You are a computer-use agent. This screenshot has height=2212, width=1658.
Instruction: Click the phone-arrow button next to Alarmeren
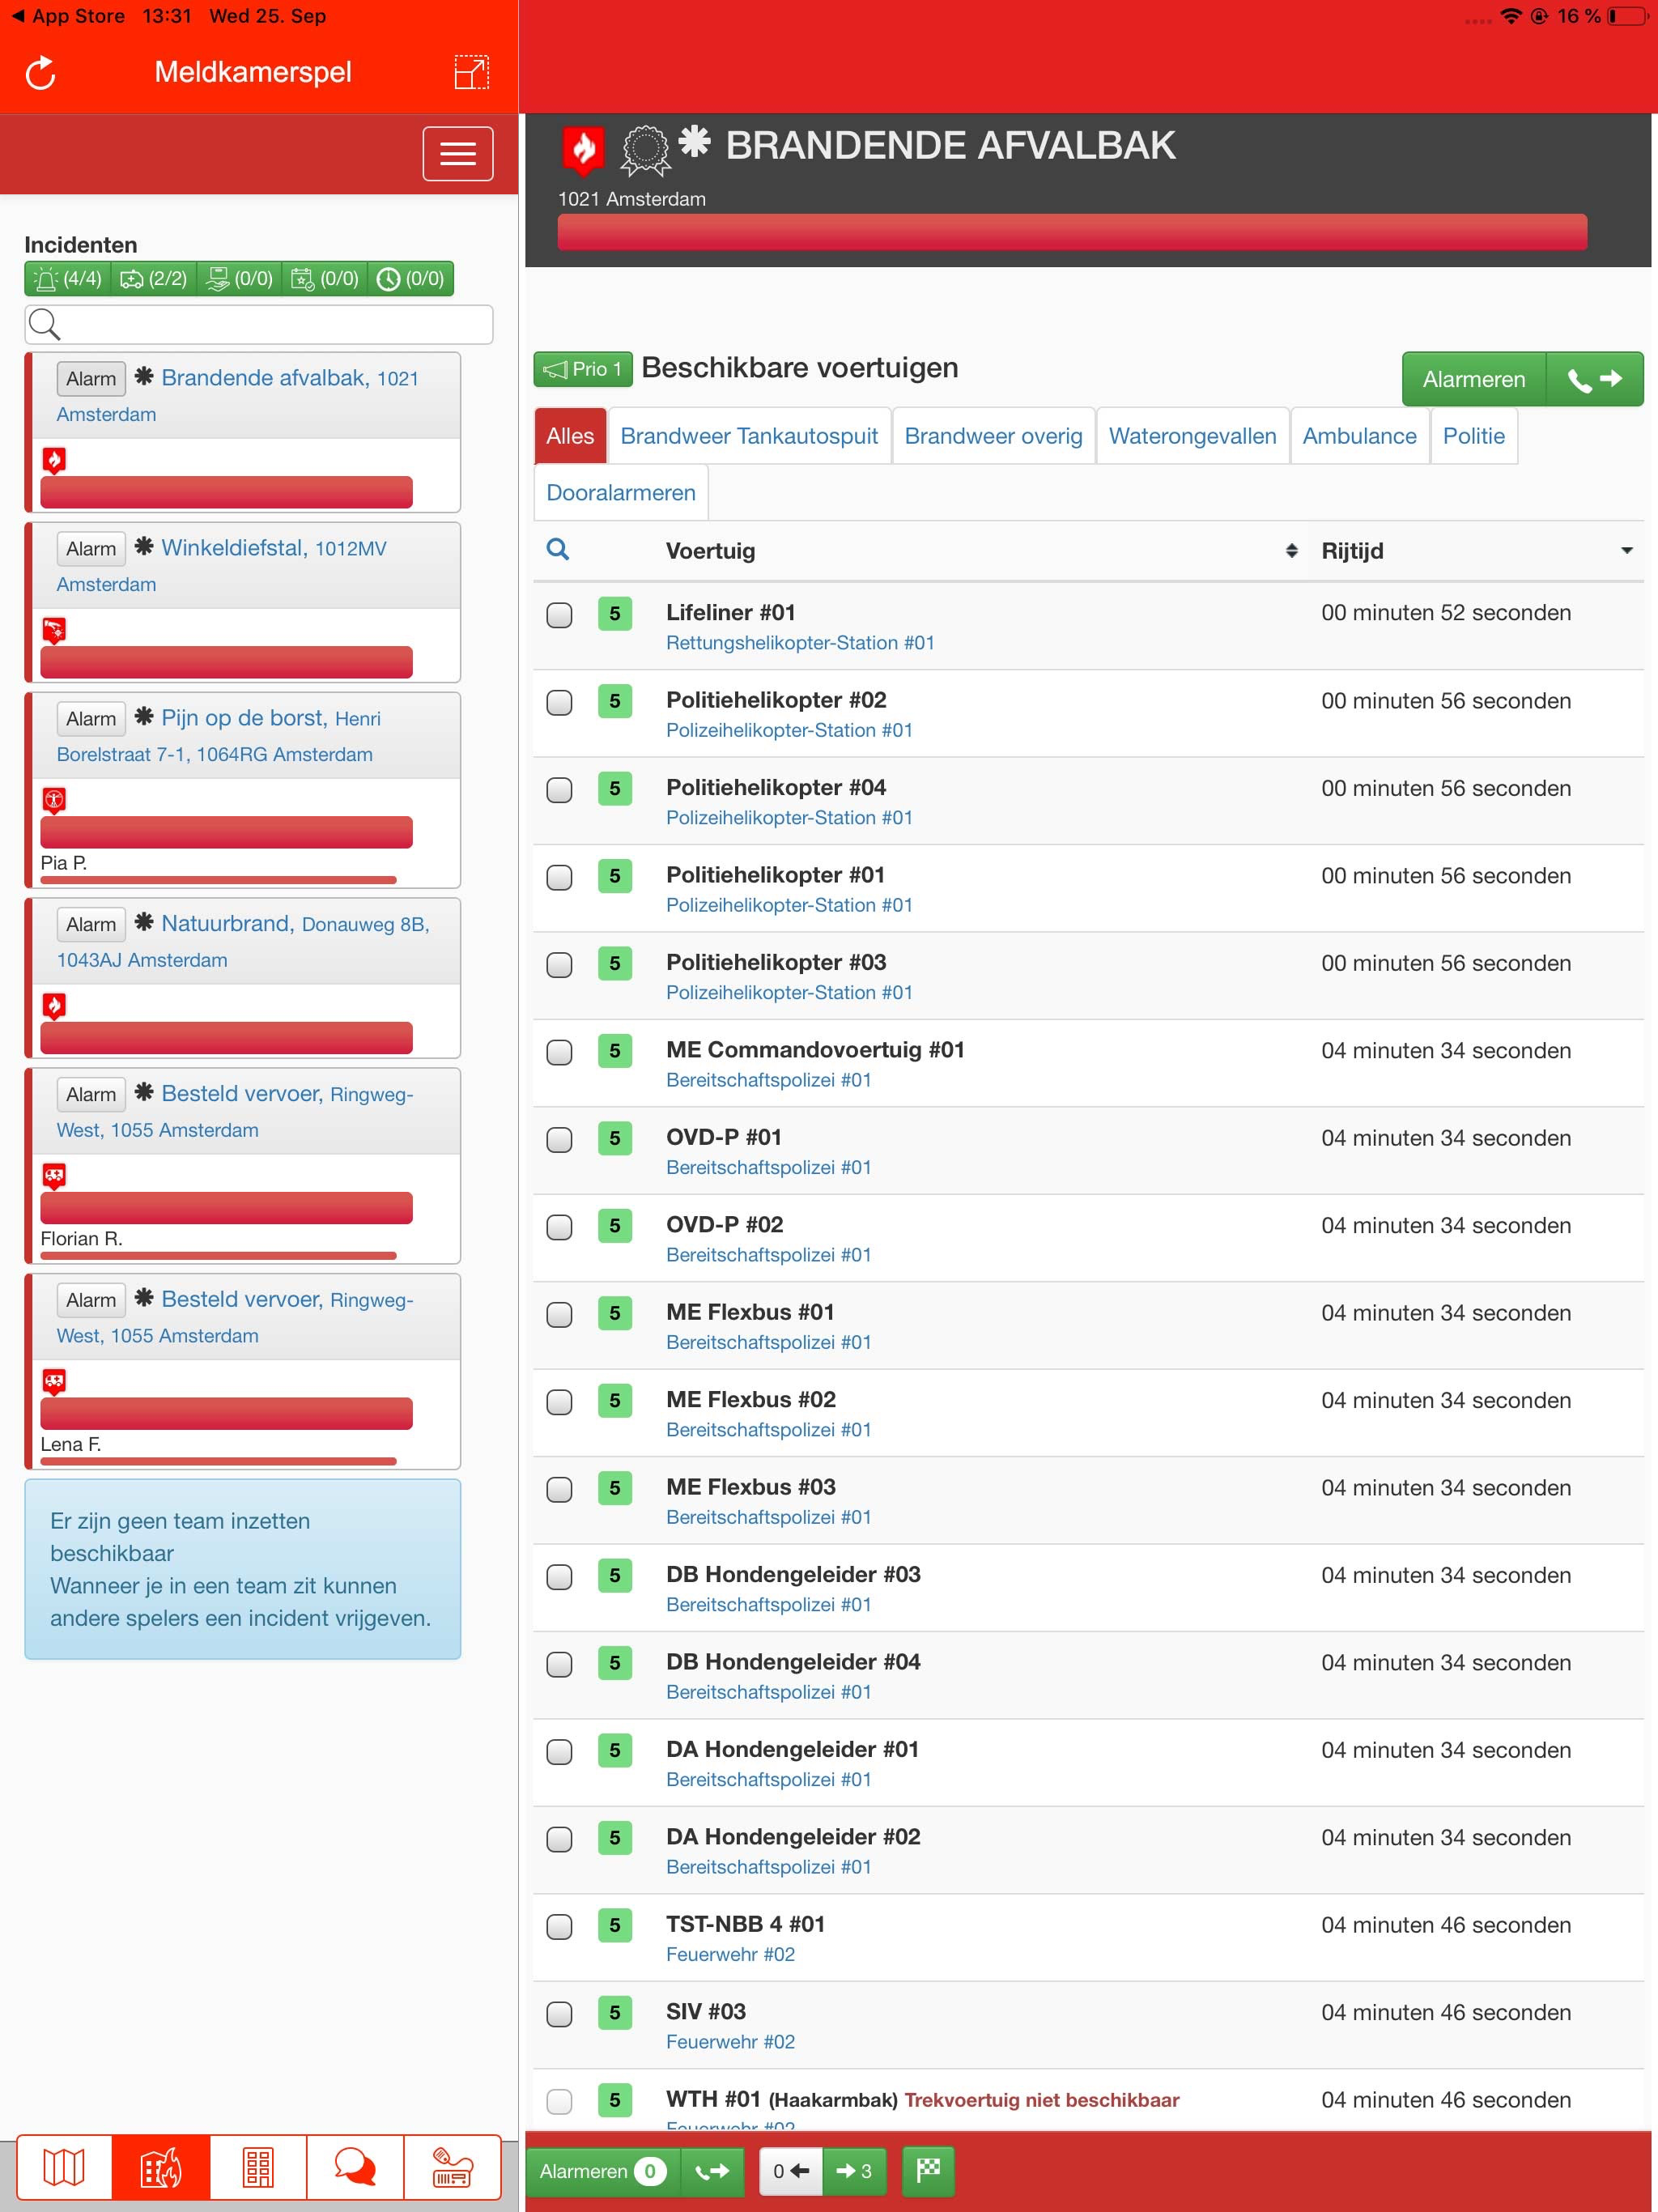tap(1594, 379)
